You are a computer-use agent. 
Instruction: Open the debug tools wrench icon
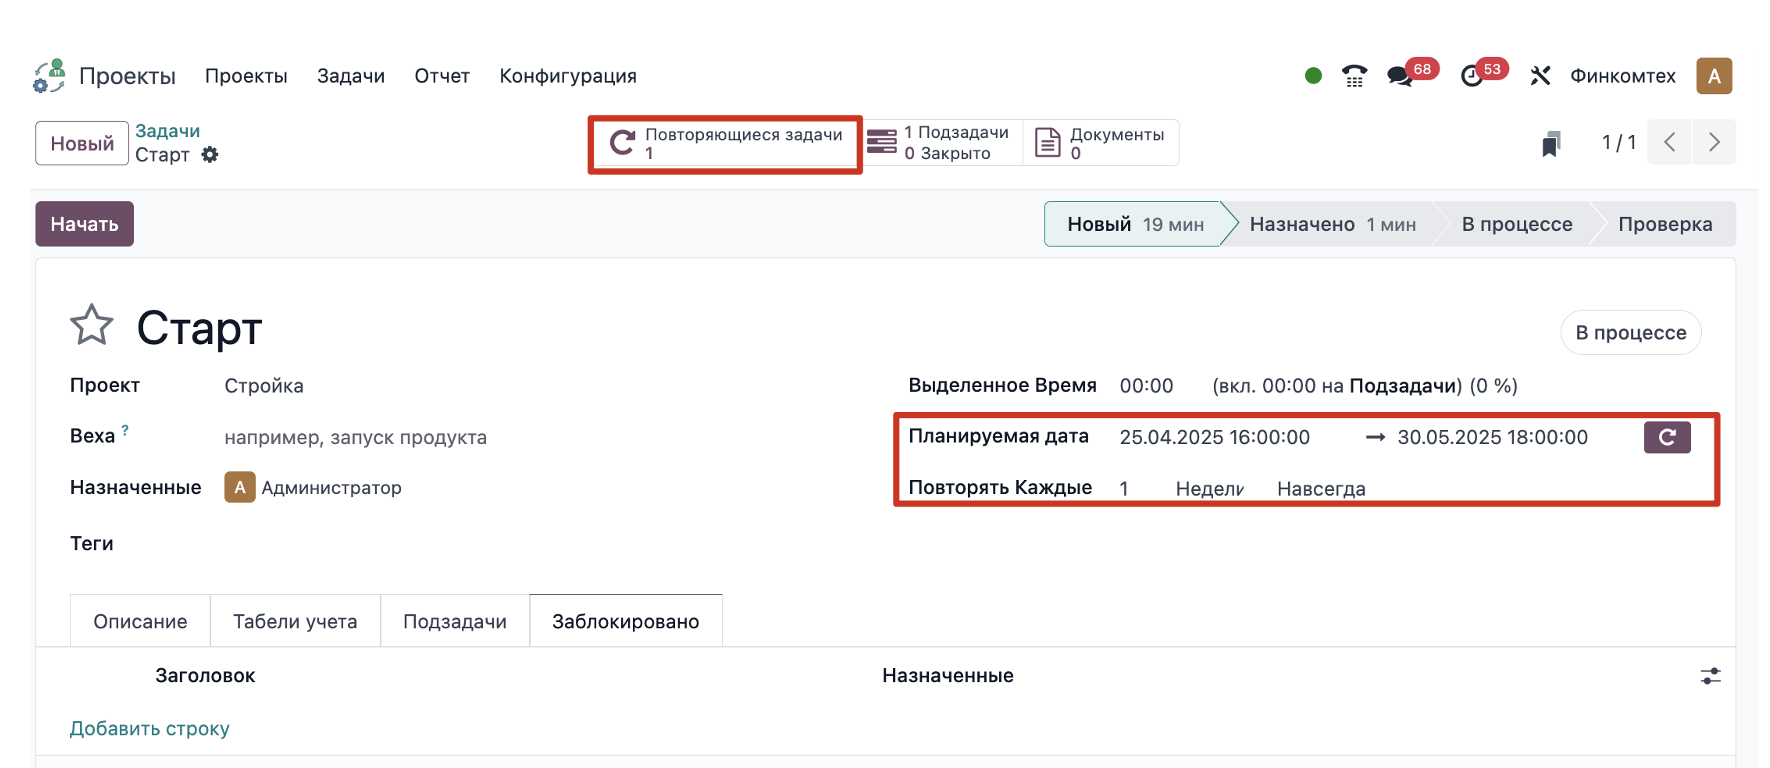point(1540,76)
